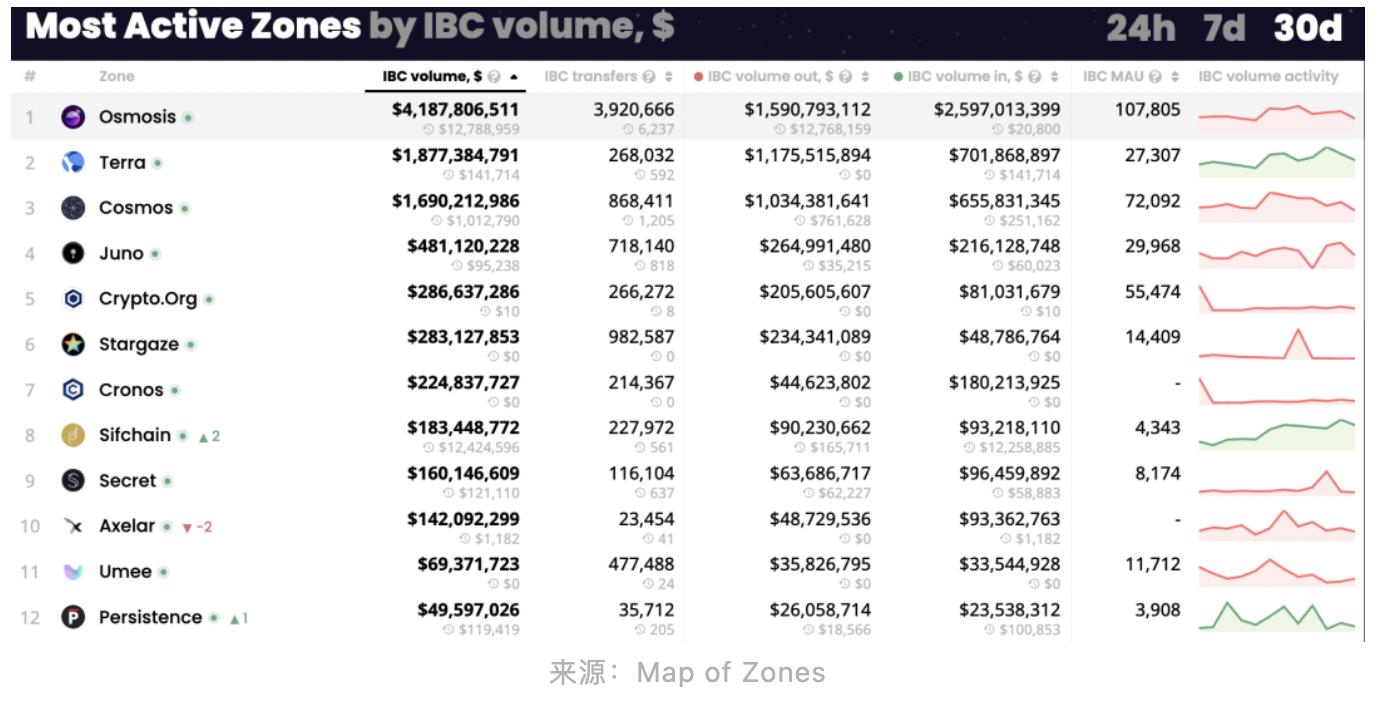Click the Osmosis zone logo icon
Viewport: 1380px width, 720px height.
(73, 117)
